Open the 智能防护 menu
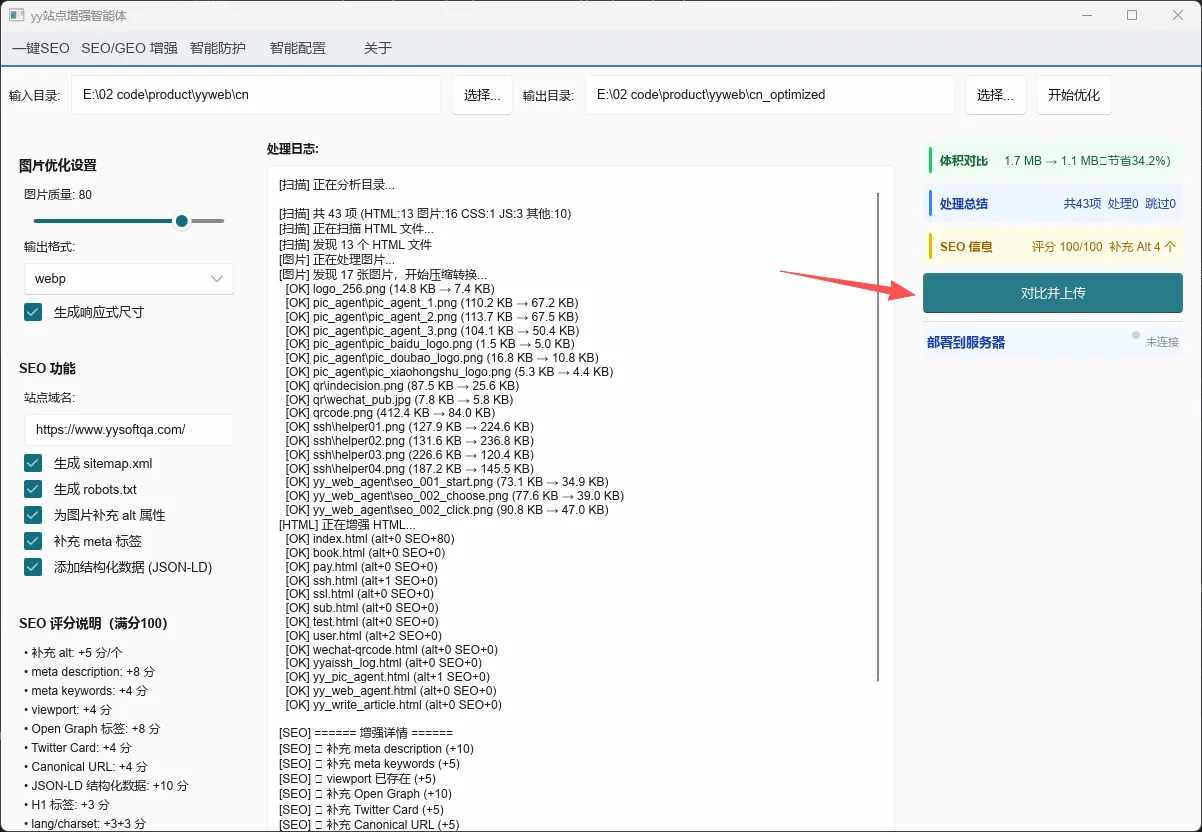The image size is (1202, 832). (x=217, y=48)
